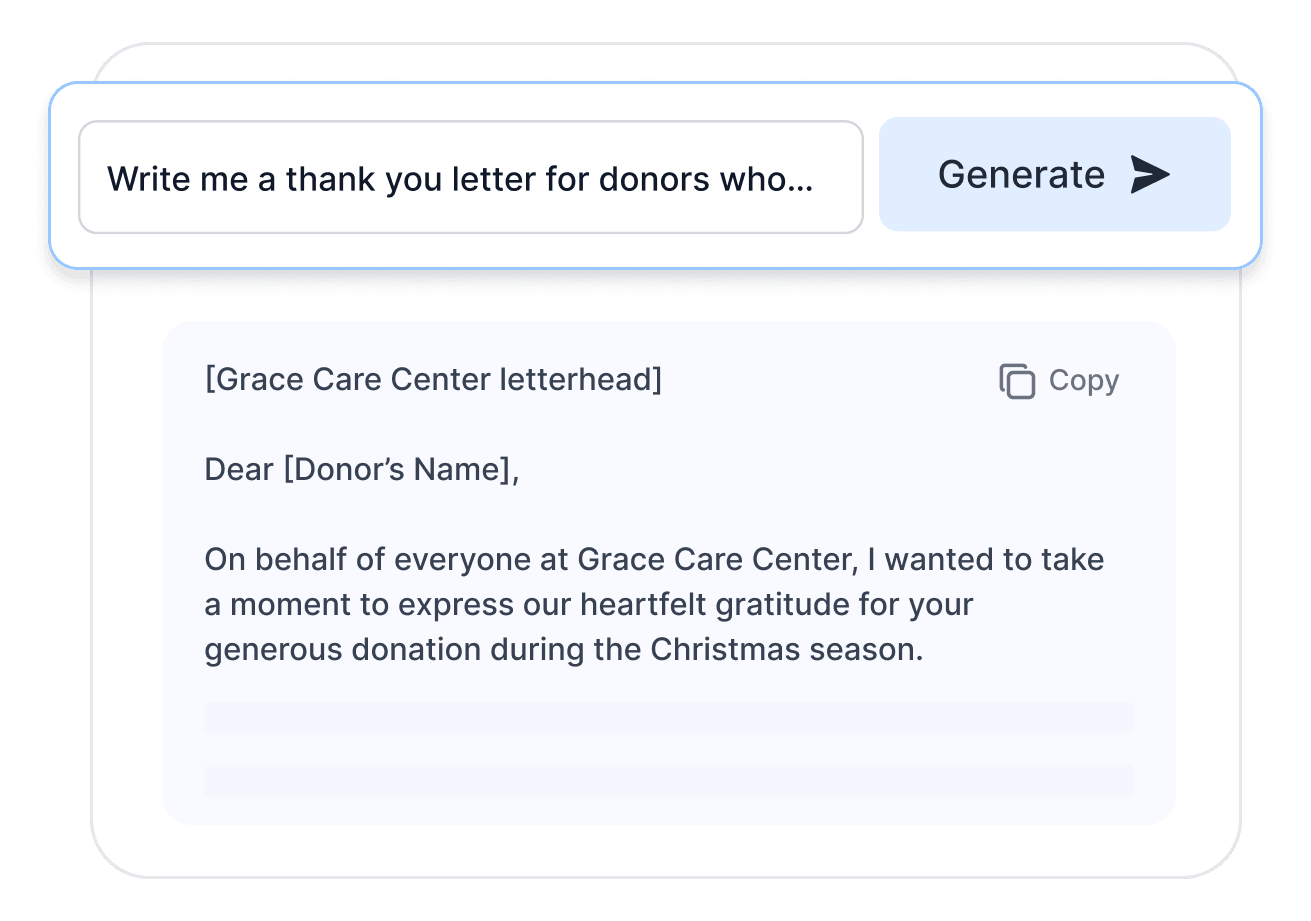This screenshot has height=921, width=1311.
Task: Click the Copy label text
Action: coord(1083,381)
